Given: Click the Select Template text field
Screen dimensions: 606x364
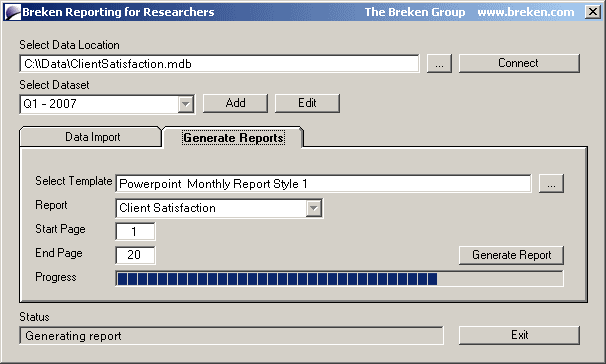Looking at the screenshot, I should [323, 184].
